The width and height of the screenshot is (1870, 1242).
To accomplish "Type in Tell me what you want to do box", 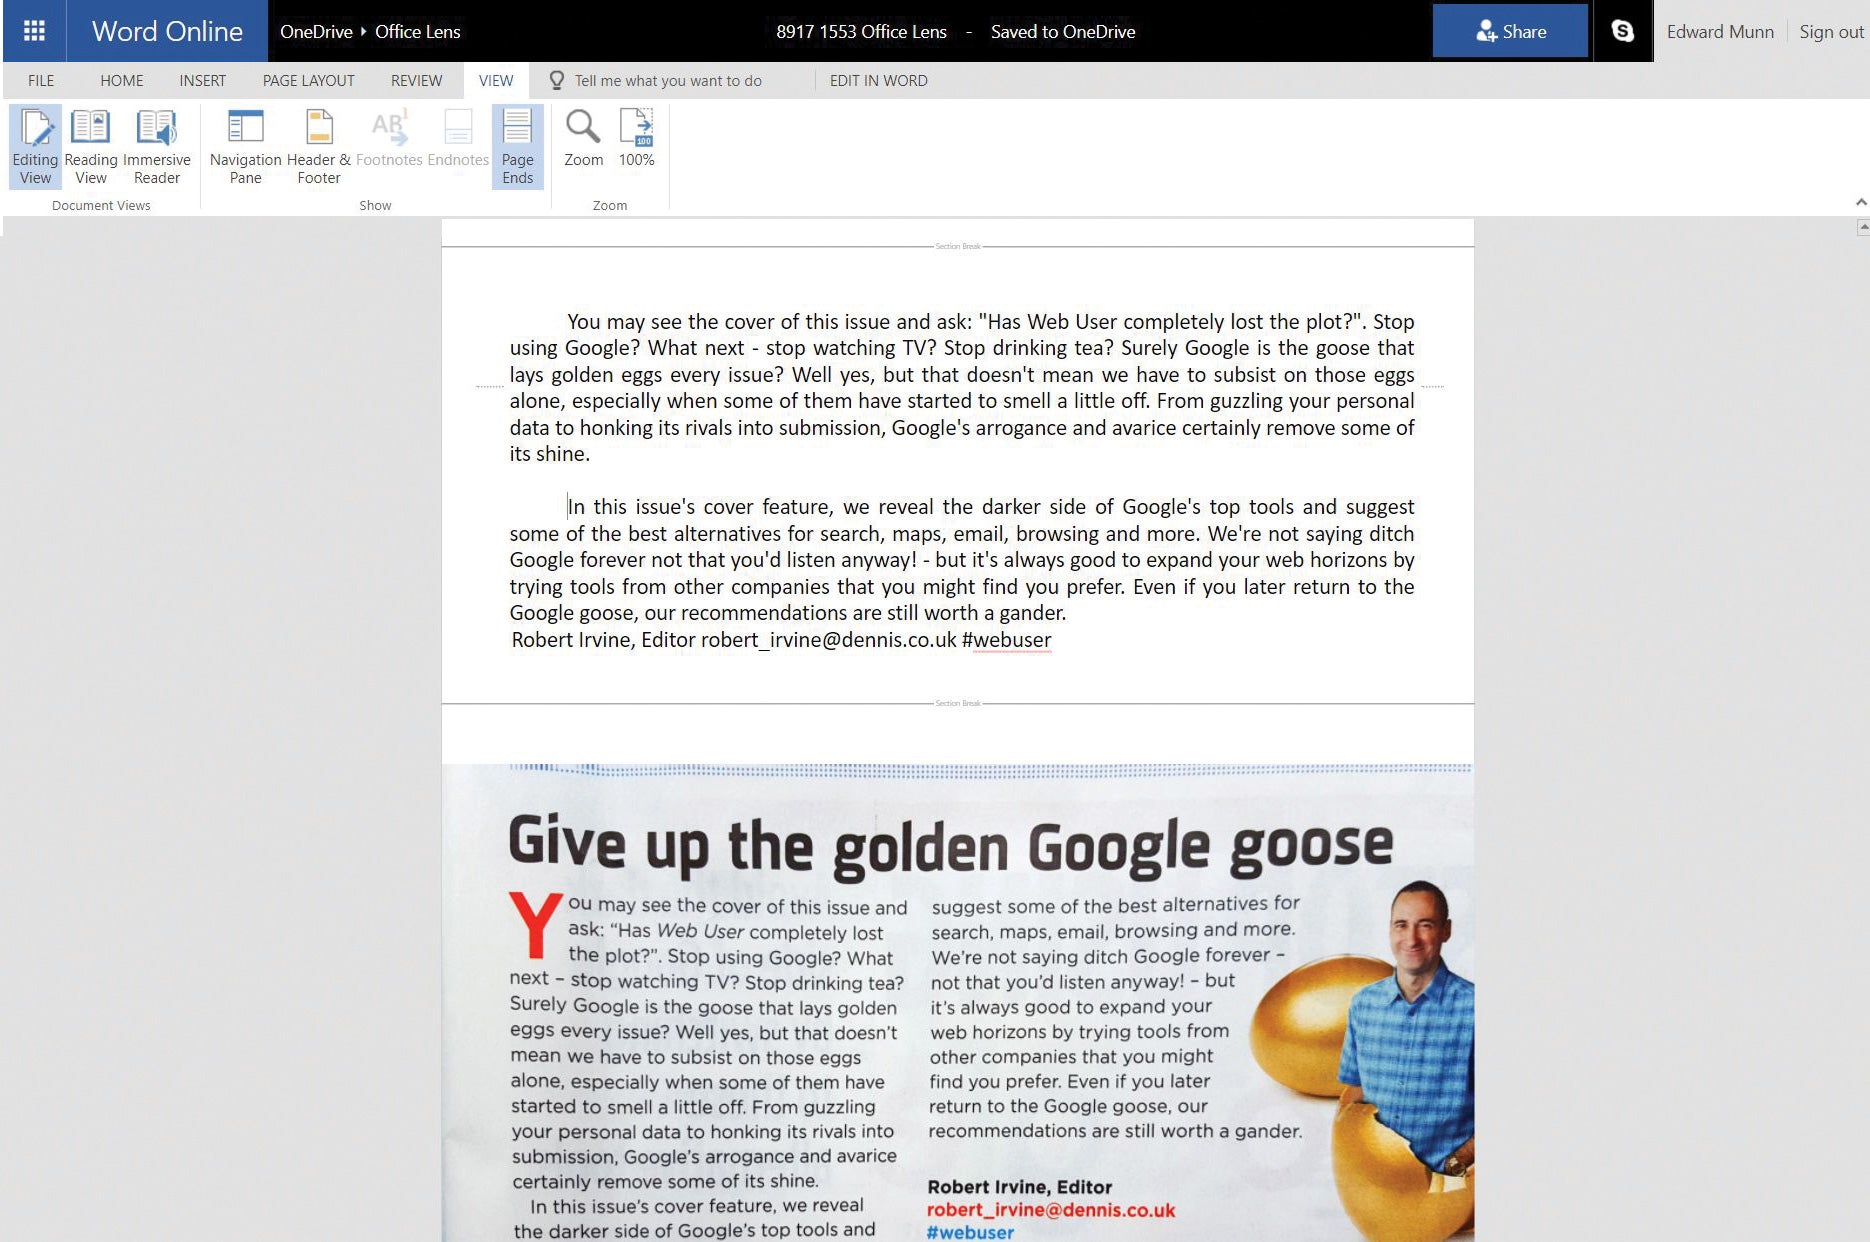I will [668, 80].
